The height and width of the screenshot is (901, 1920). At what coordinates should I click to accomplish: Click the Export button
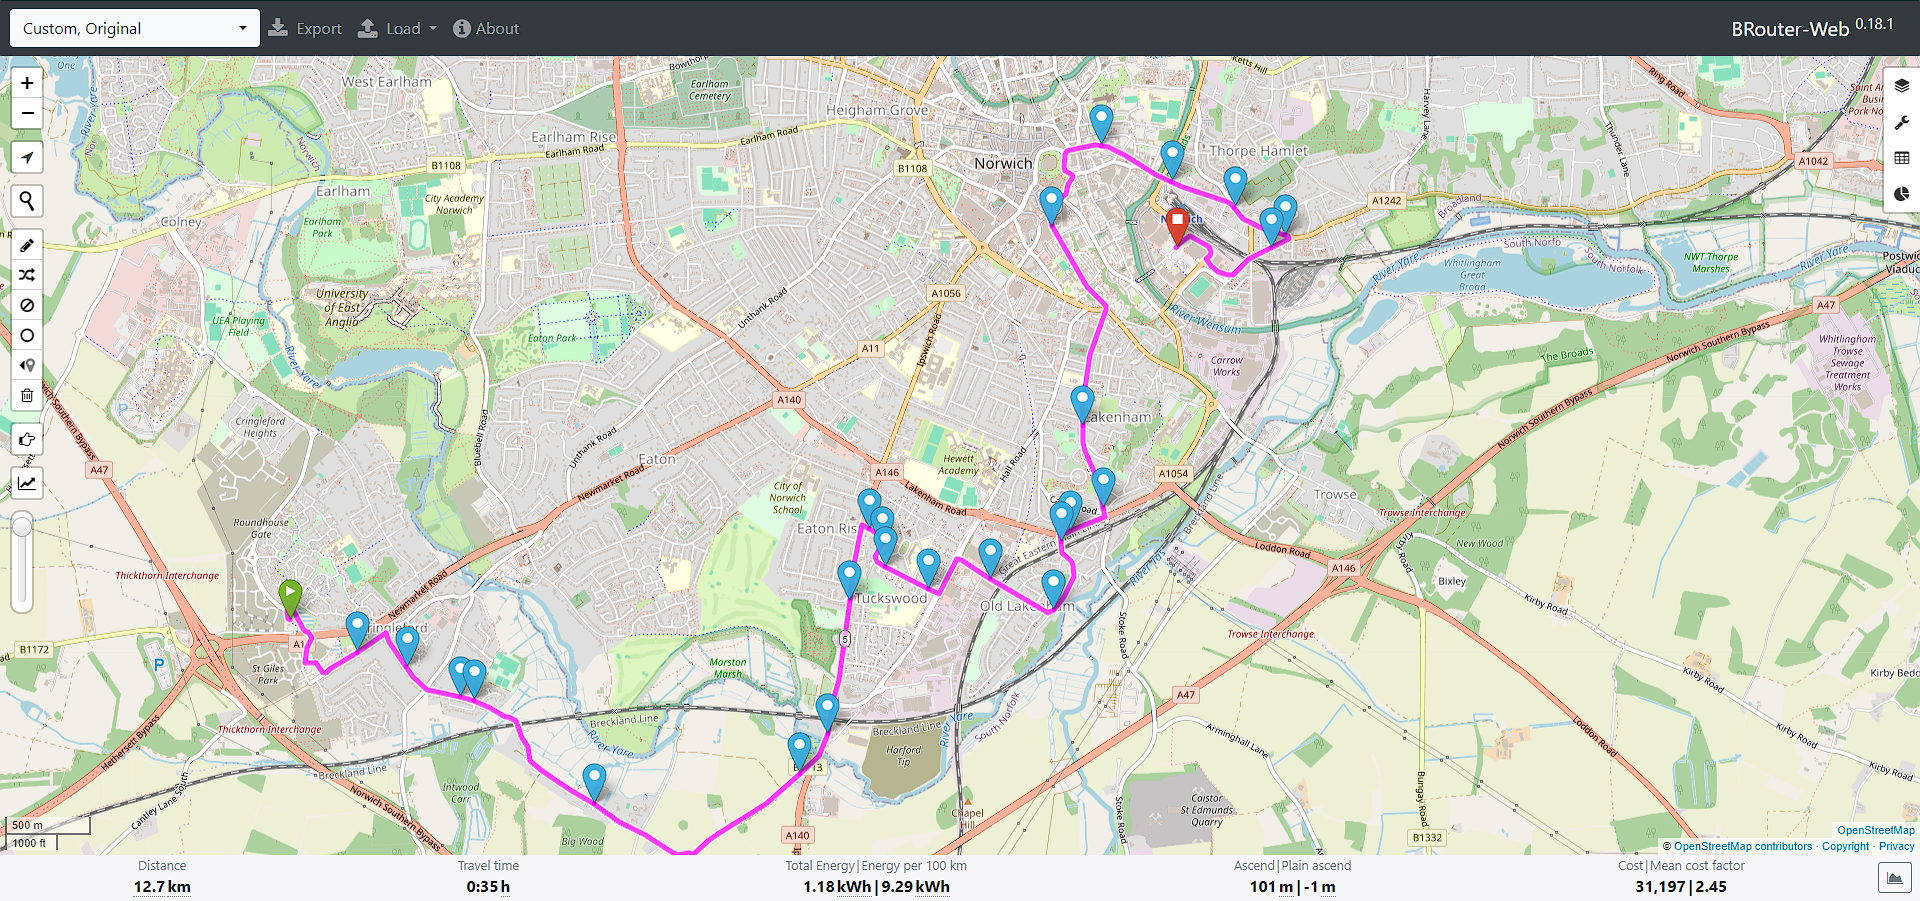[306, 28]
